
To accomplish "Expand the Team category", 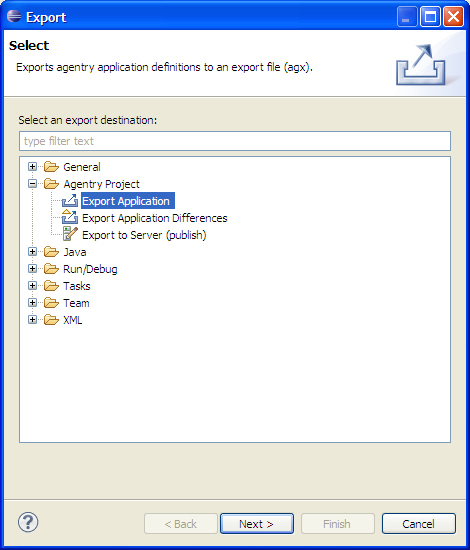I will 32,303.
